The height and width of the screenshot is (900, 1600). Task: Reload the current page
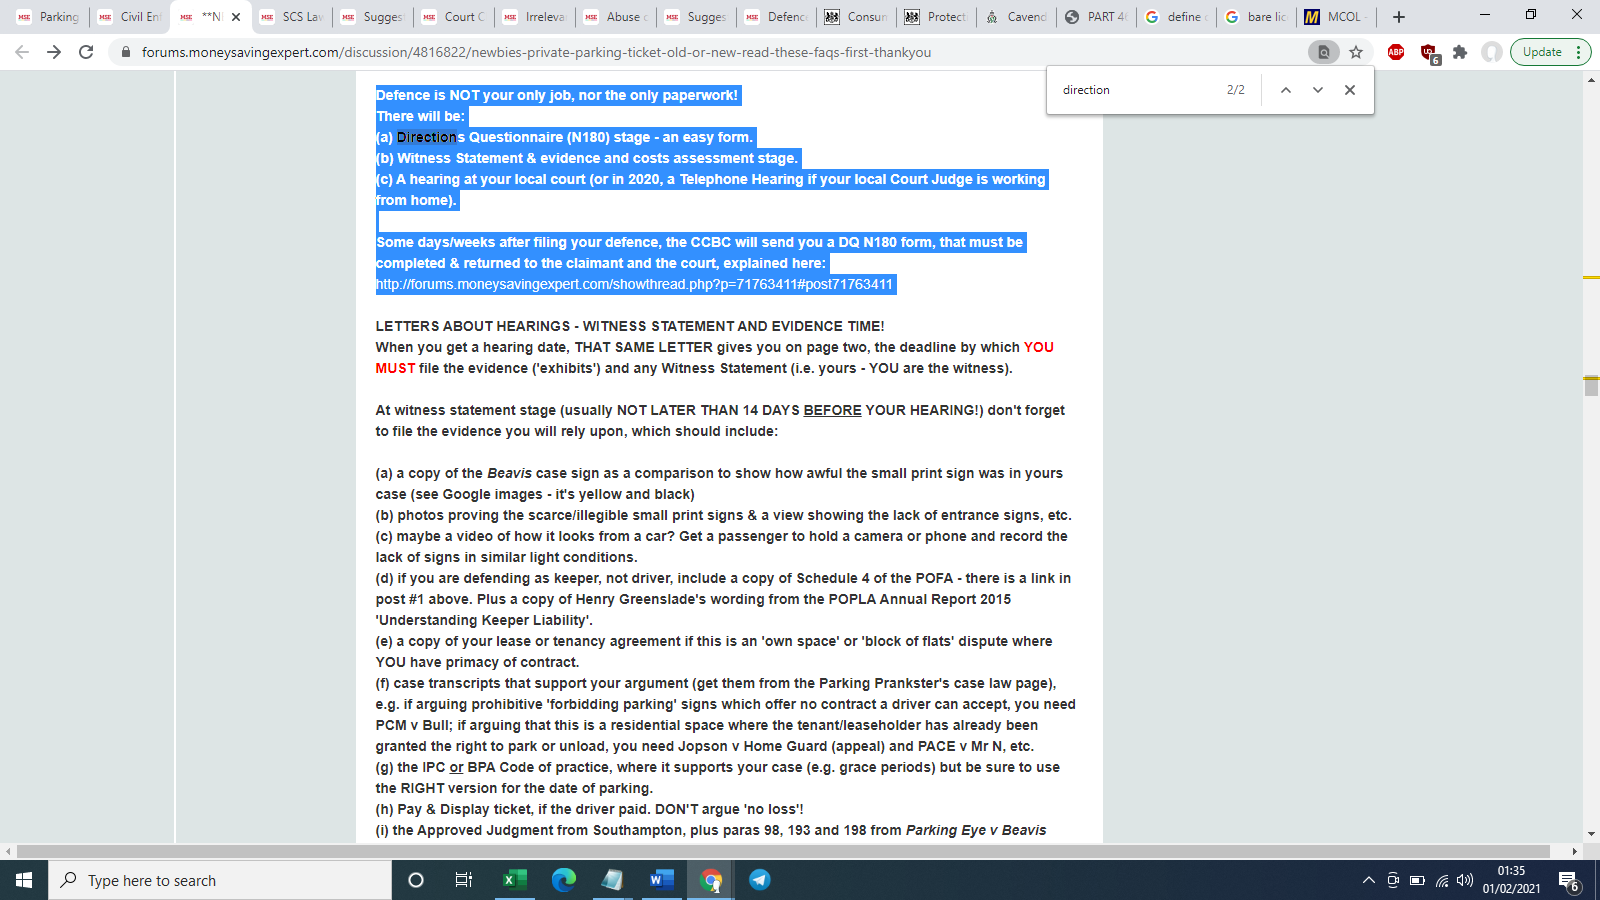86,52
